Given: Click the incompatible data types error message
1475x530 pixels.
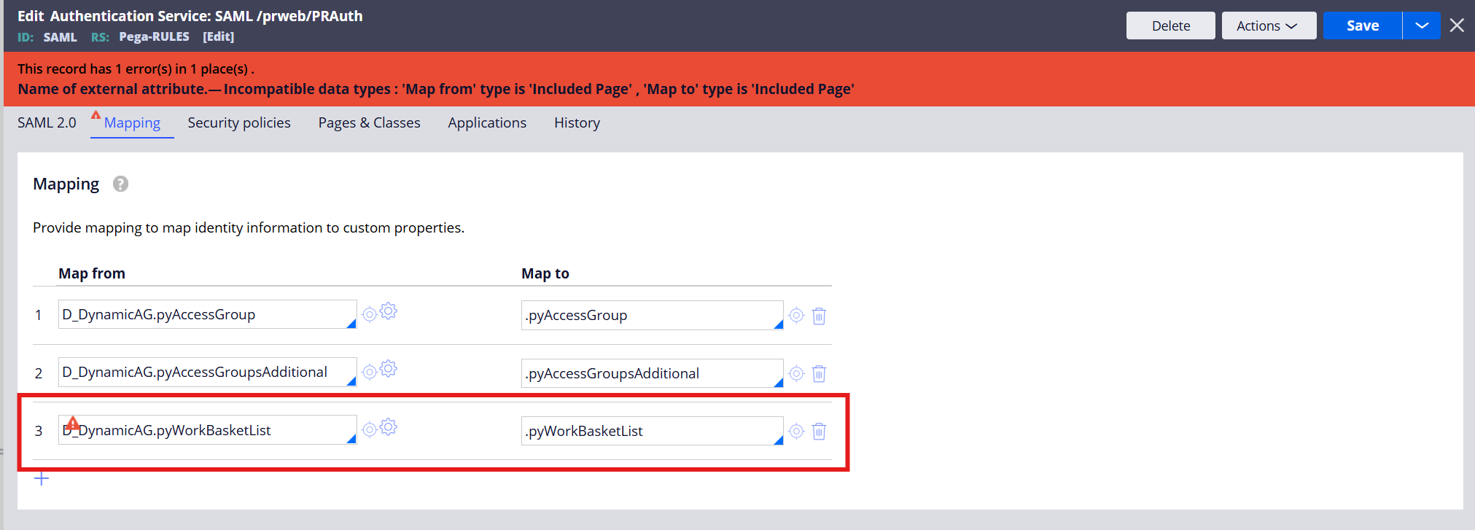Looking at the screenshot, I should 436,89.
